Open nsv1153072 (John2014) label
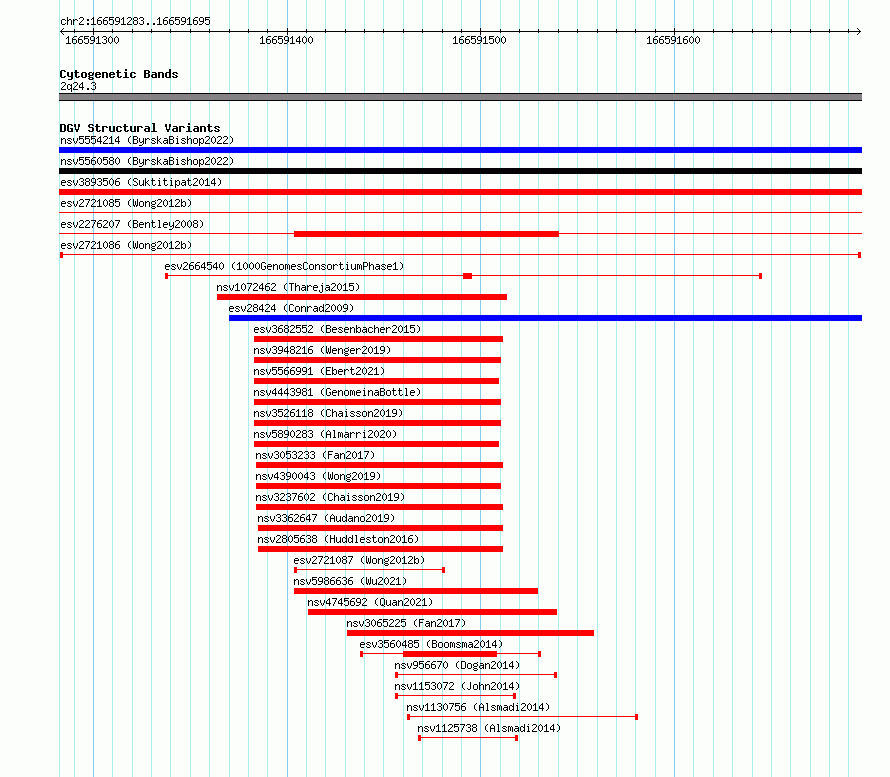Viewport: 890px width, 777px height. 457,686
